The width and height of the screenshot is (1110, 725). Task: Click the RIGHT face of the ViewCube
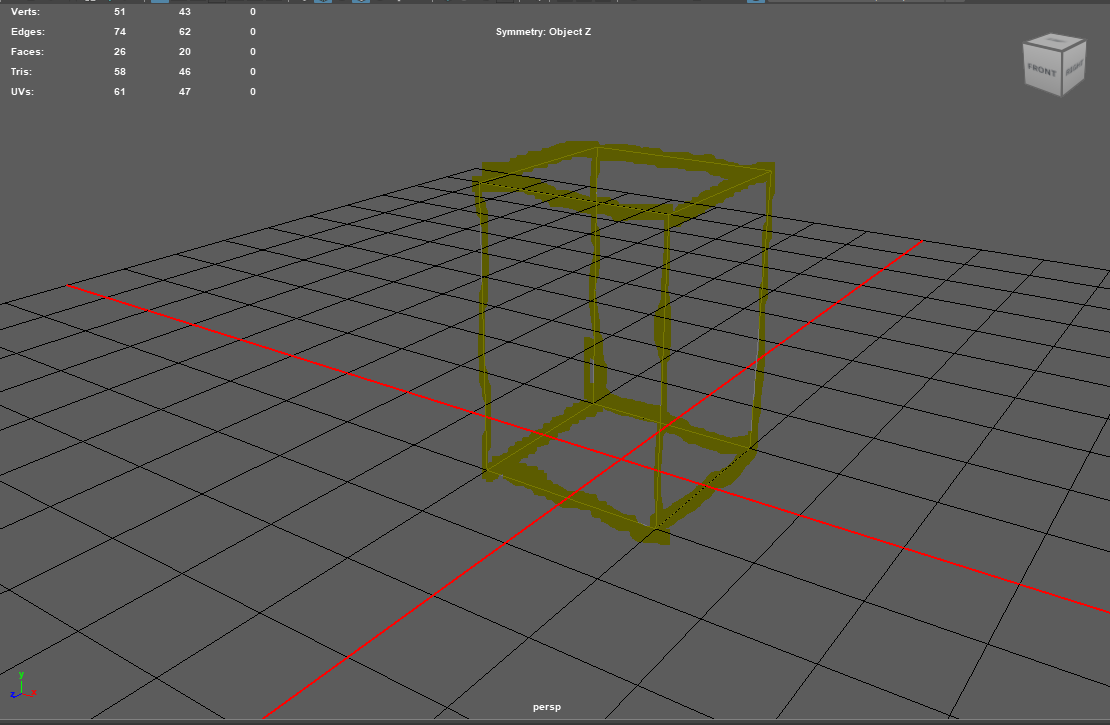(x=1074, y=68)
